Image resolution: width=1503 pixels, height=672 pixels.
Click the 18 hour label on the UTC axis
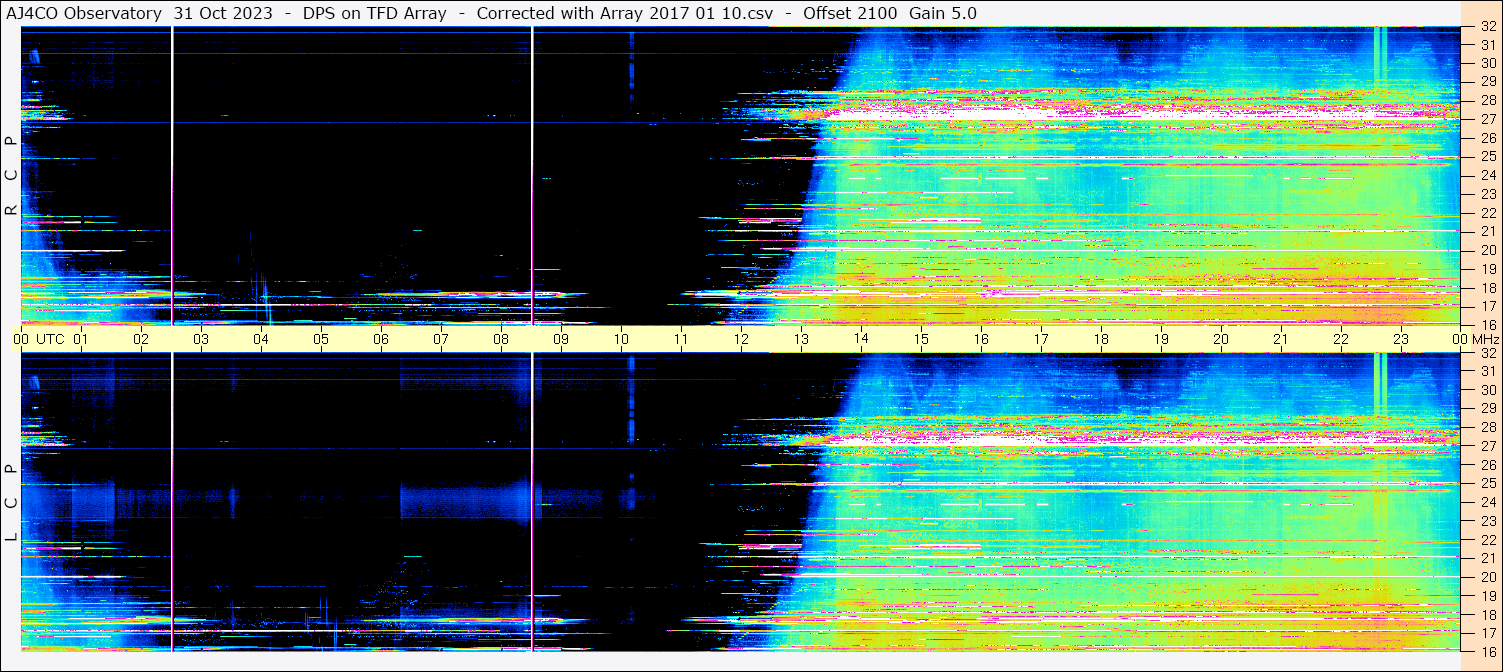[x=1101, y=339]
